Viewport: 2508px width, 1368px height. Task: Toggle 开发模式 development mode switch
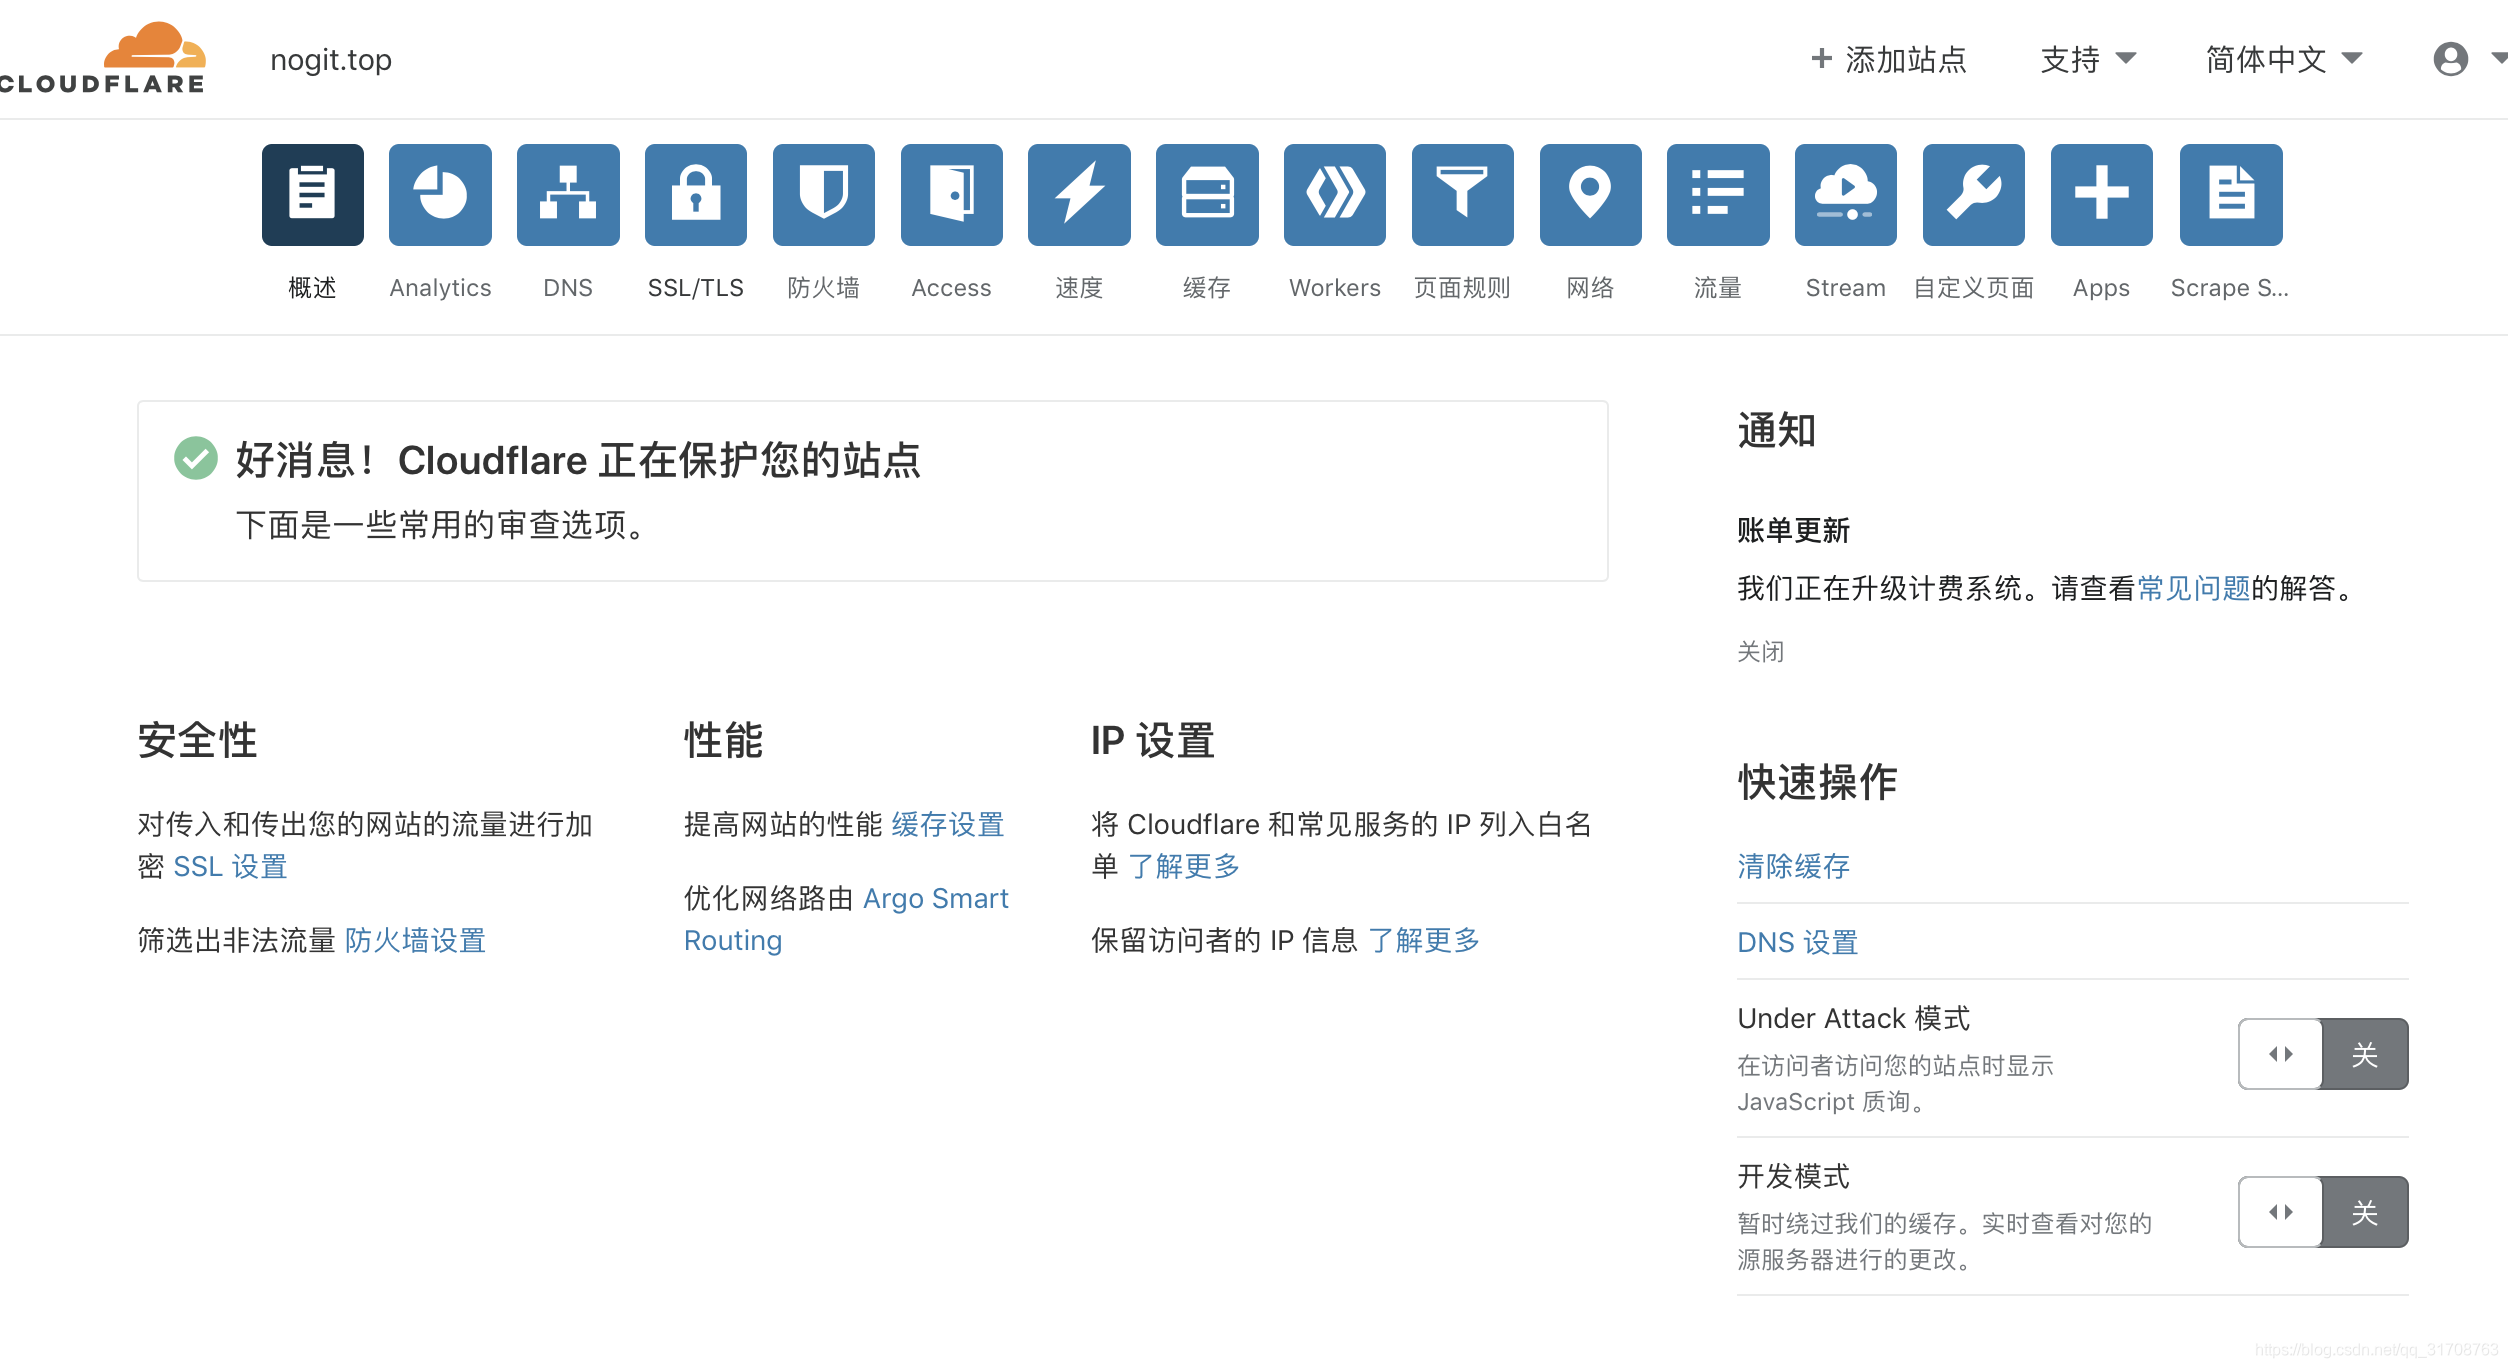[x=2323, y=1212]
